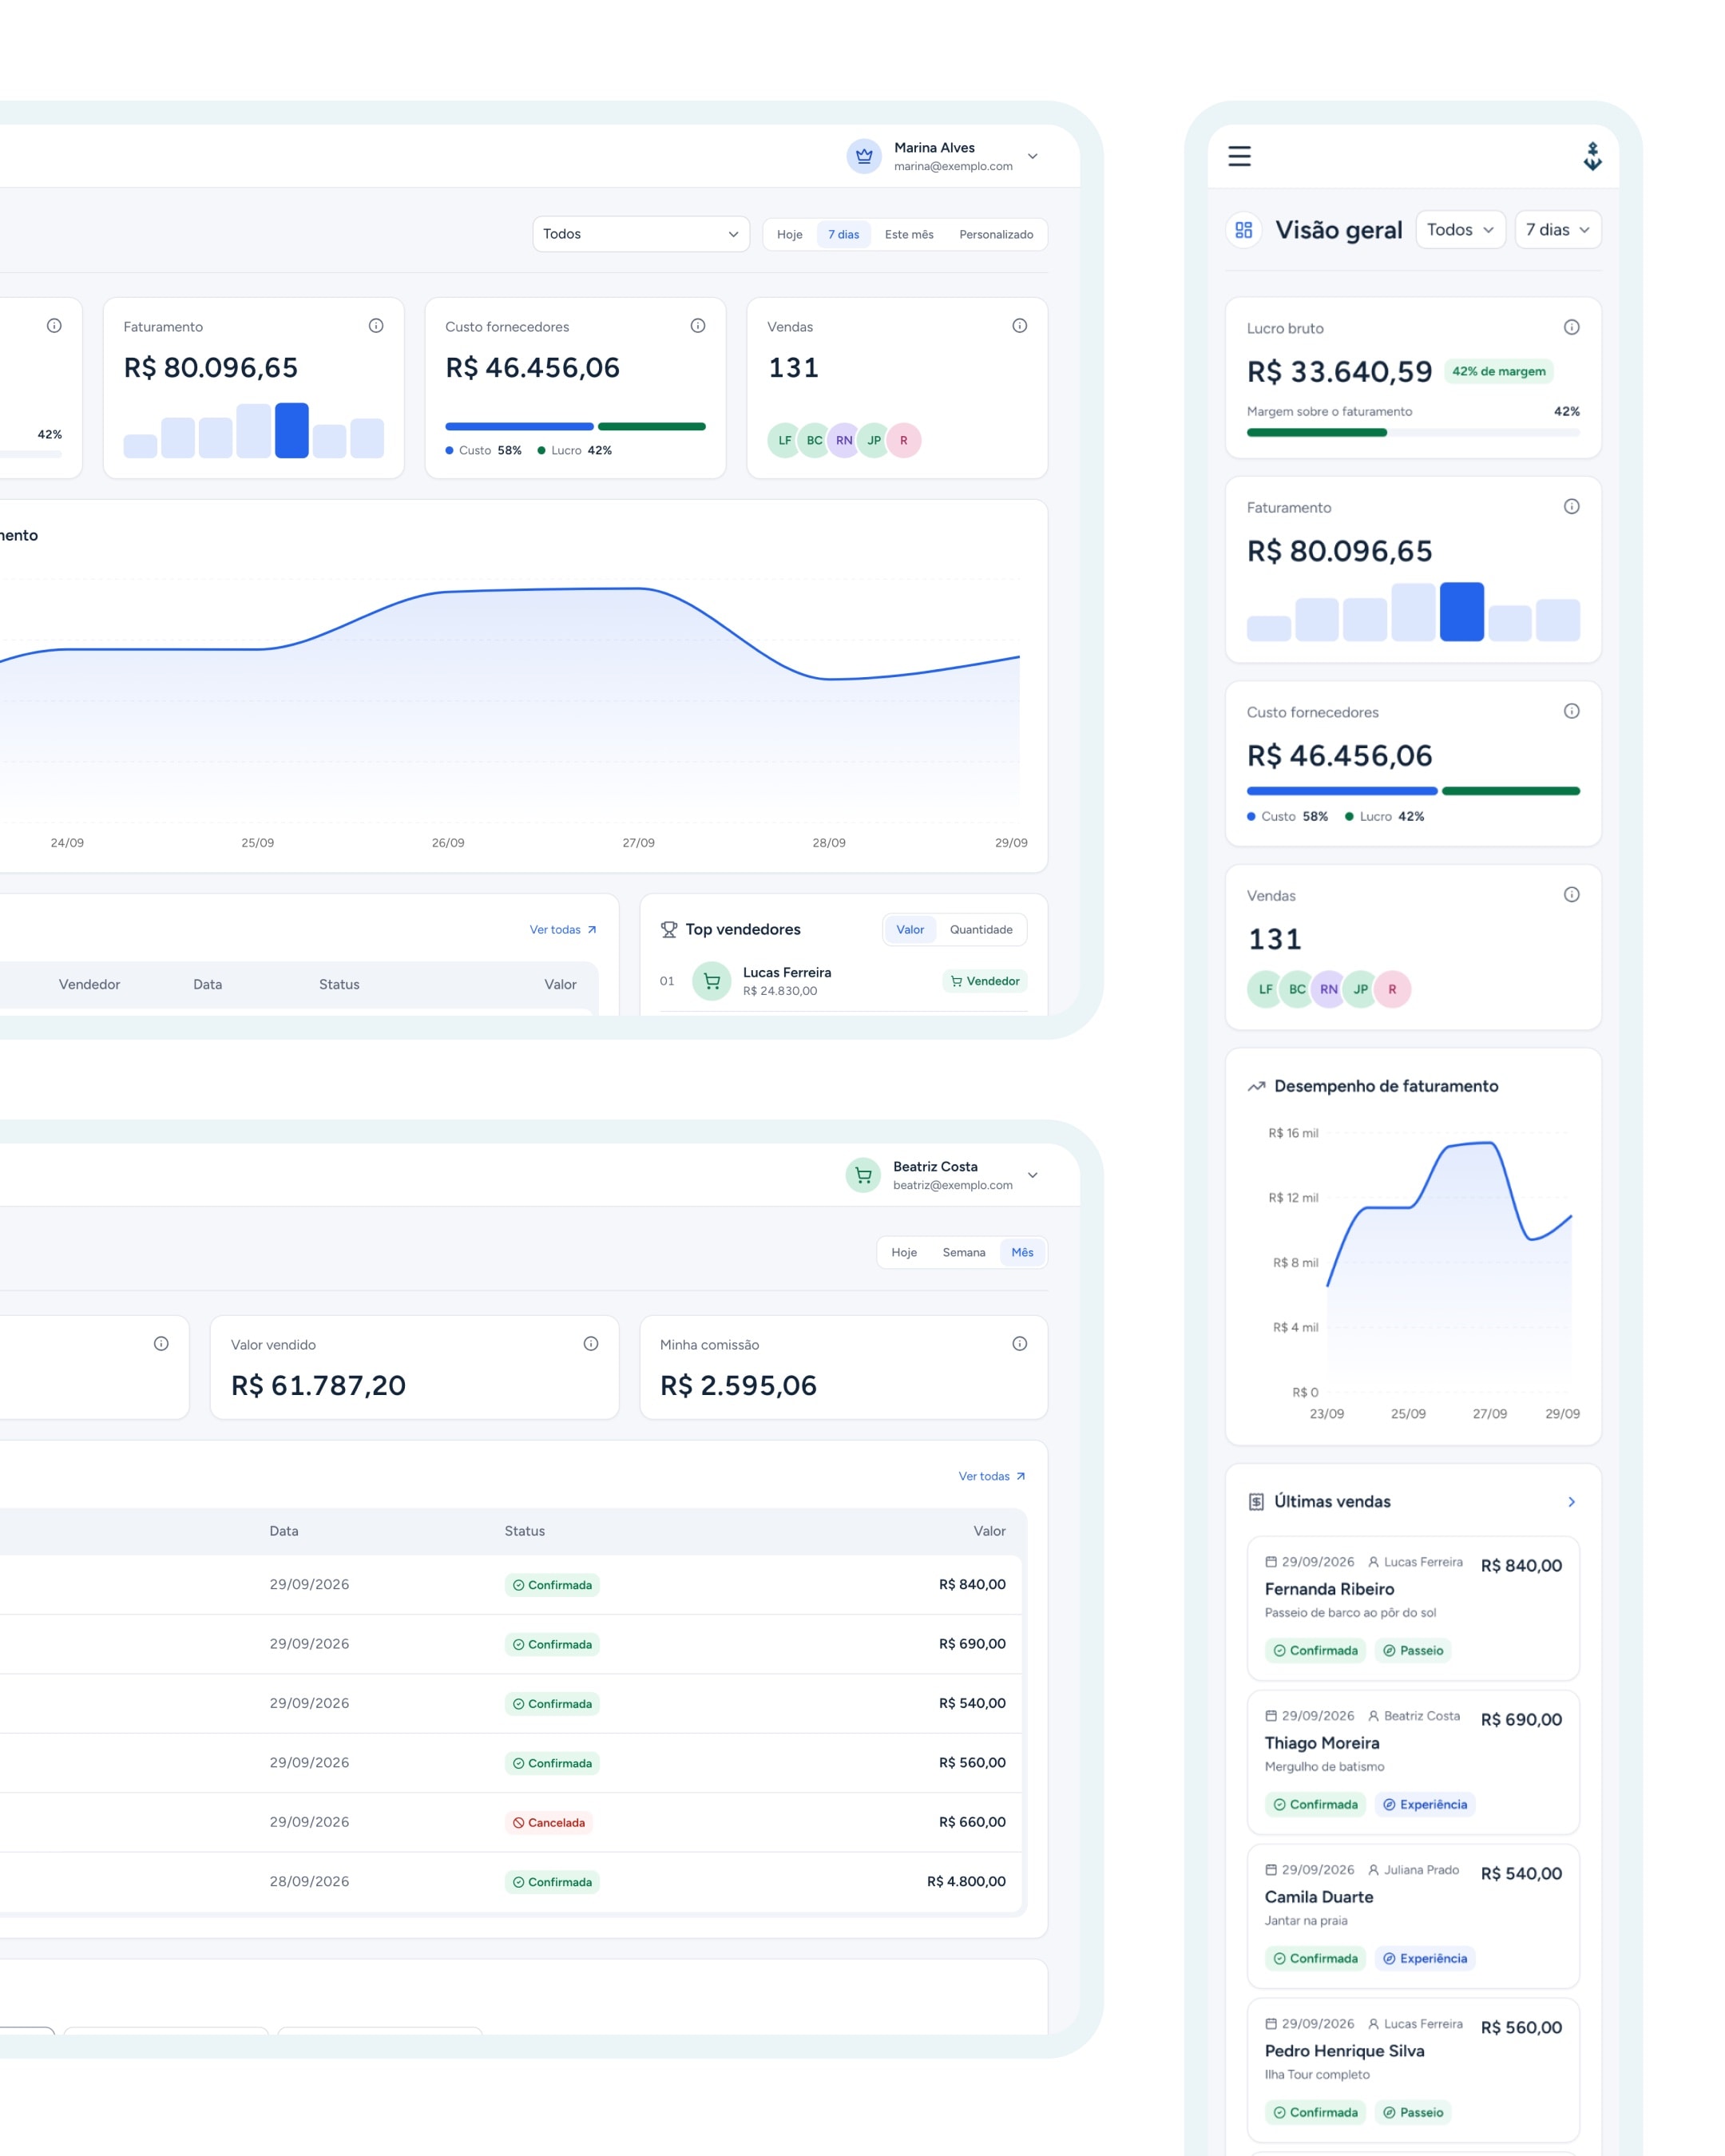Viewport: 1725px width, 2156px height.
Task: Open the mobile Todos dropdown
Action: 1460,230
